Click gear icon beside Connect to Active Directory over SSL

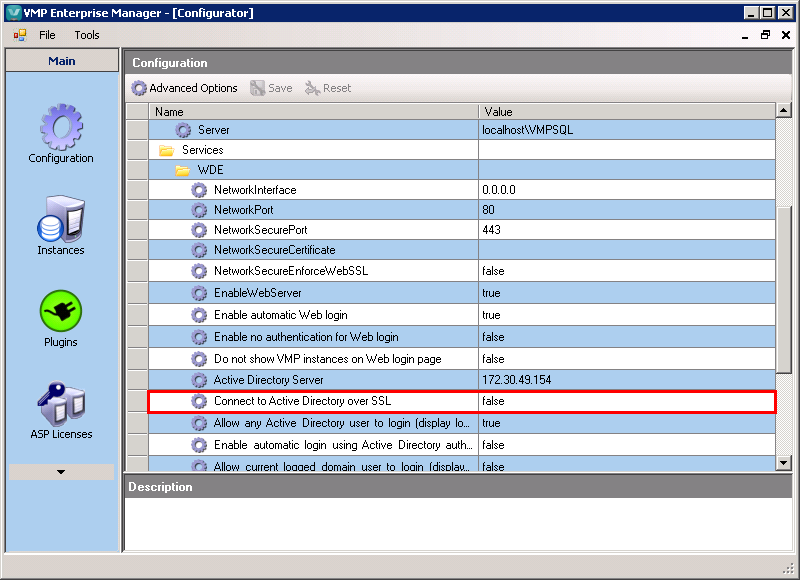point(199,401)
